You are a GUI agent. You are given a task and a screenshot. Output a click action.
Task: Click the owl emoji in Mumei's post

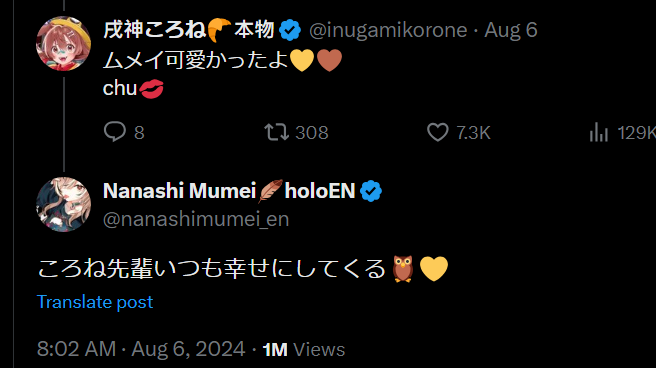[x=403, y=268]
